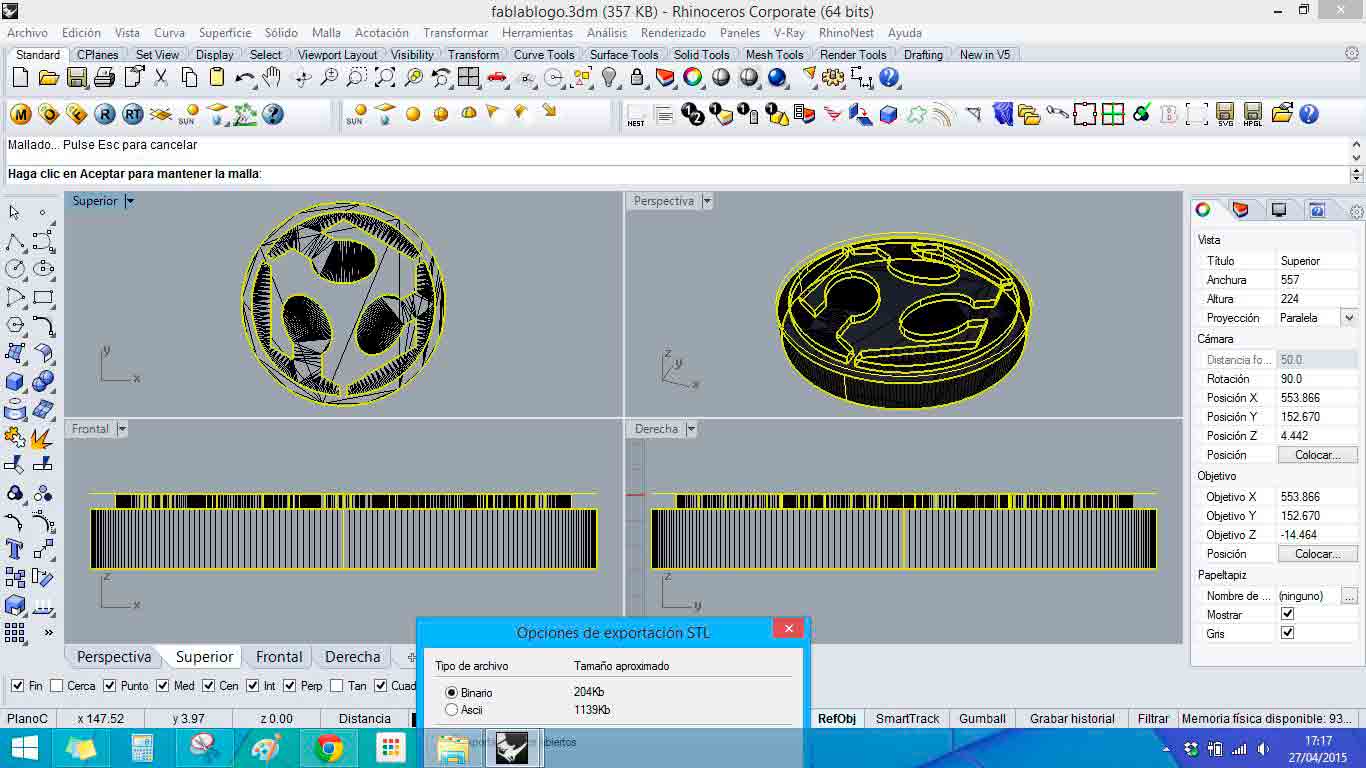This screenshot has height=768, width=1366.
Task: Switch to the Derecha viewport tab
Action: point(353,657)
